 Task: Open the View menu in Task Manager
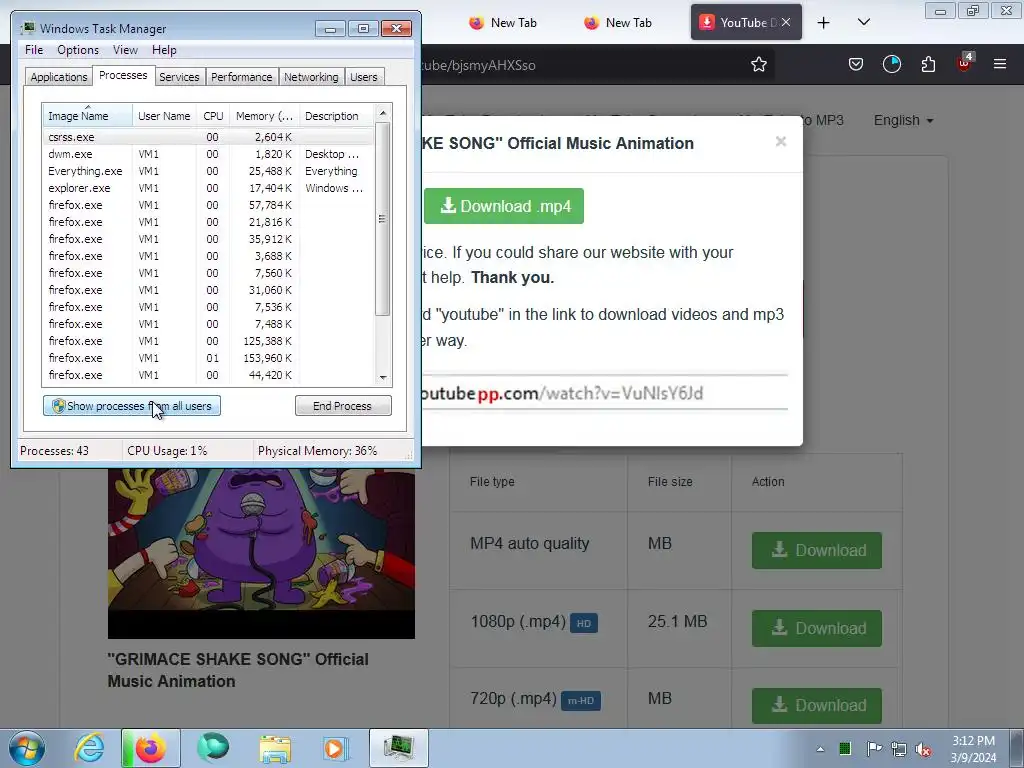point(125,50)
